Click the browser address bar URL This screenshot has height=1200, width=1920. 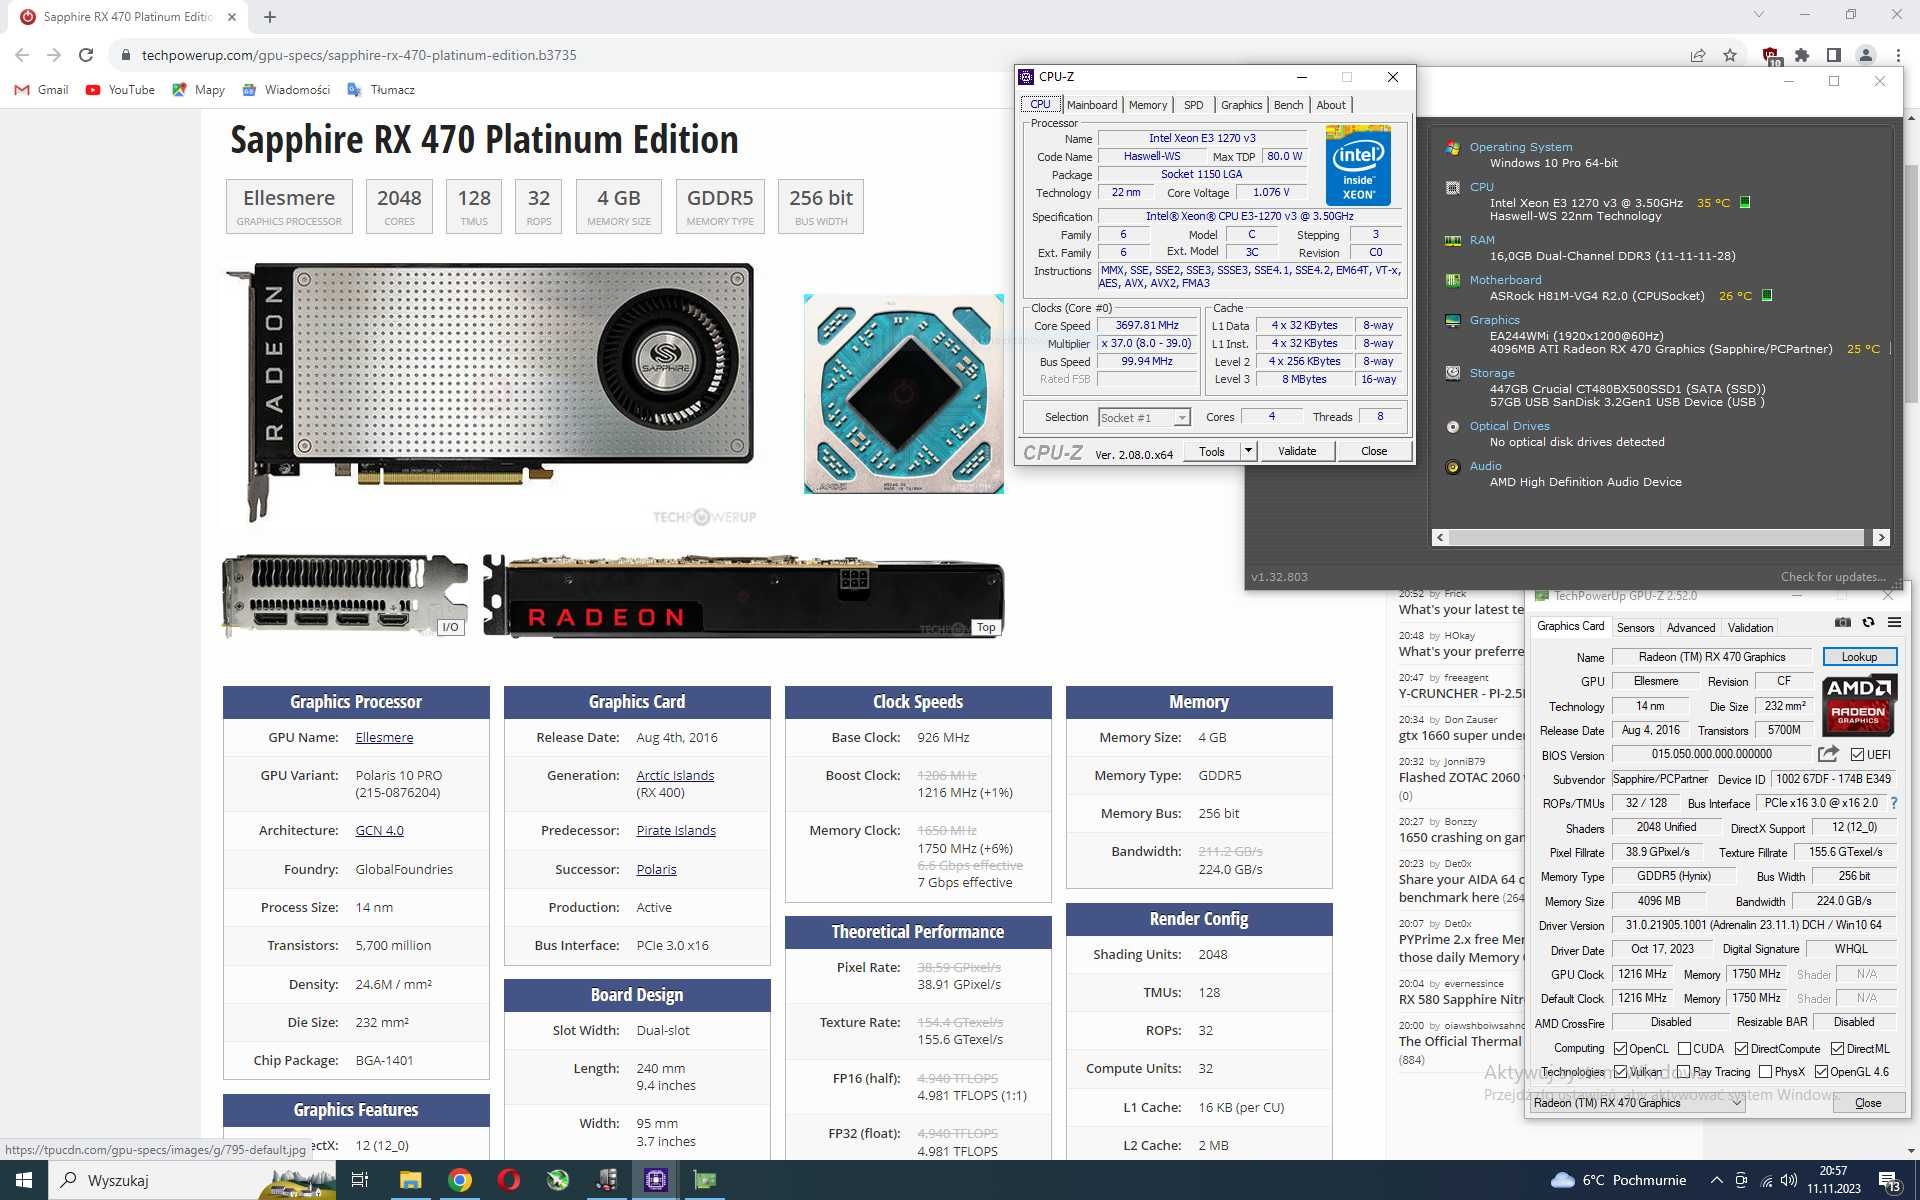(x=359, y=55)
